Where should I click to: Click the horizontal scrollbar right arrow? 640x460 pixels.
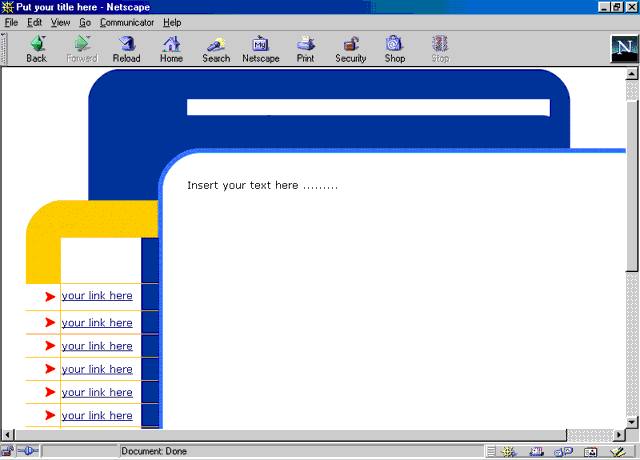619,435
